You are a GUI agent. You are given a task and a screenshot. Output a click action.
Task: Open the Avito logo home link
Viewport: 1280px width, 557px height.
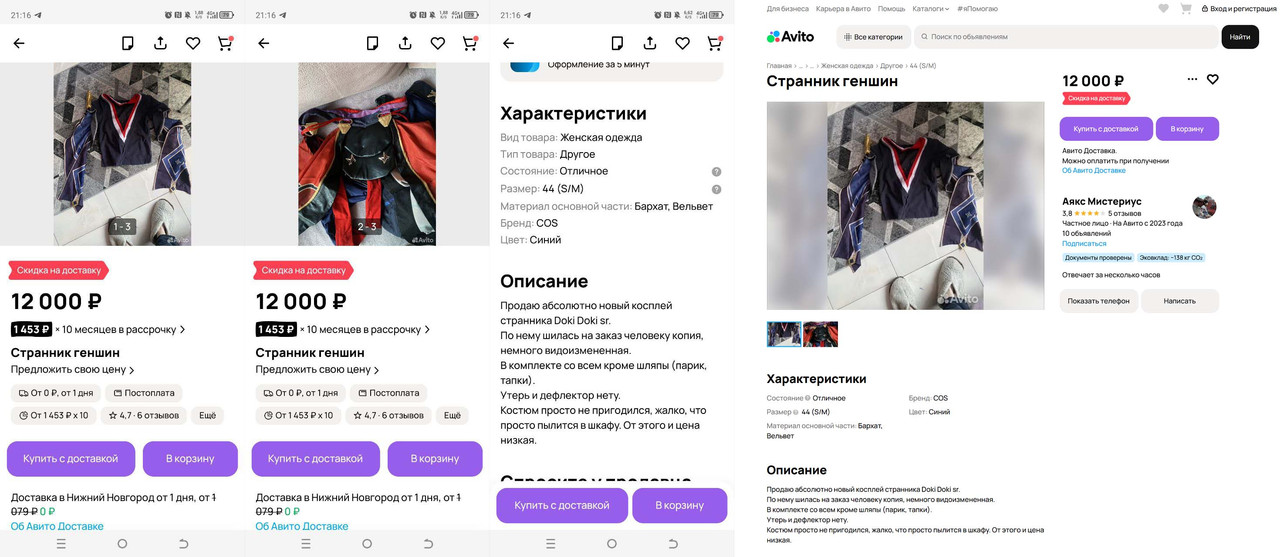pyautogui.click(x=790, y=37)
